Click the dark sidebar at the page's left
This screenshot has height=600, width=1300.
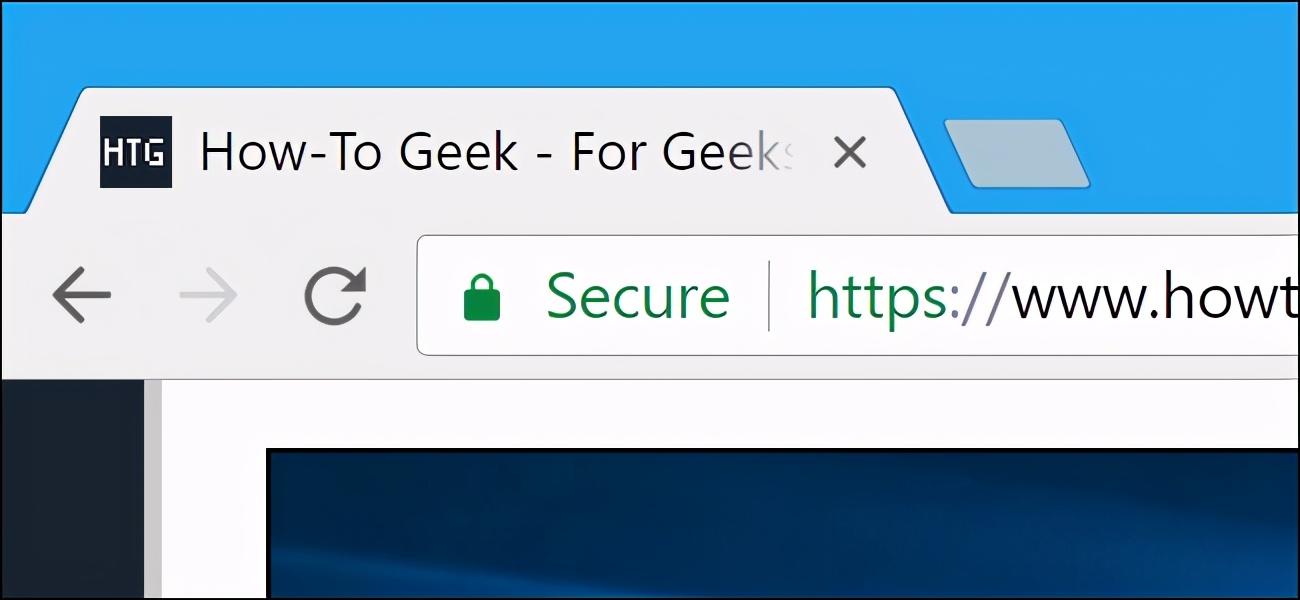(x=73, y=489)
